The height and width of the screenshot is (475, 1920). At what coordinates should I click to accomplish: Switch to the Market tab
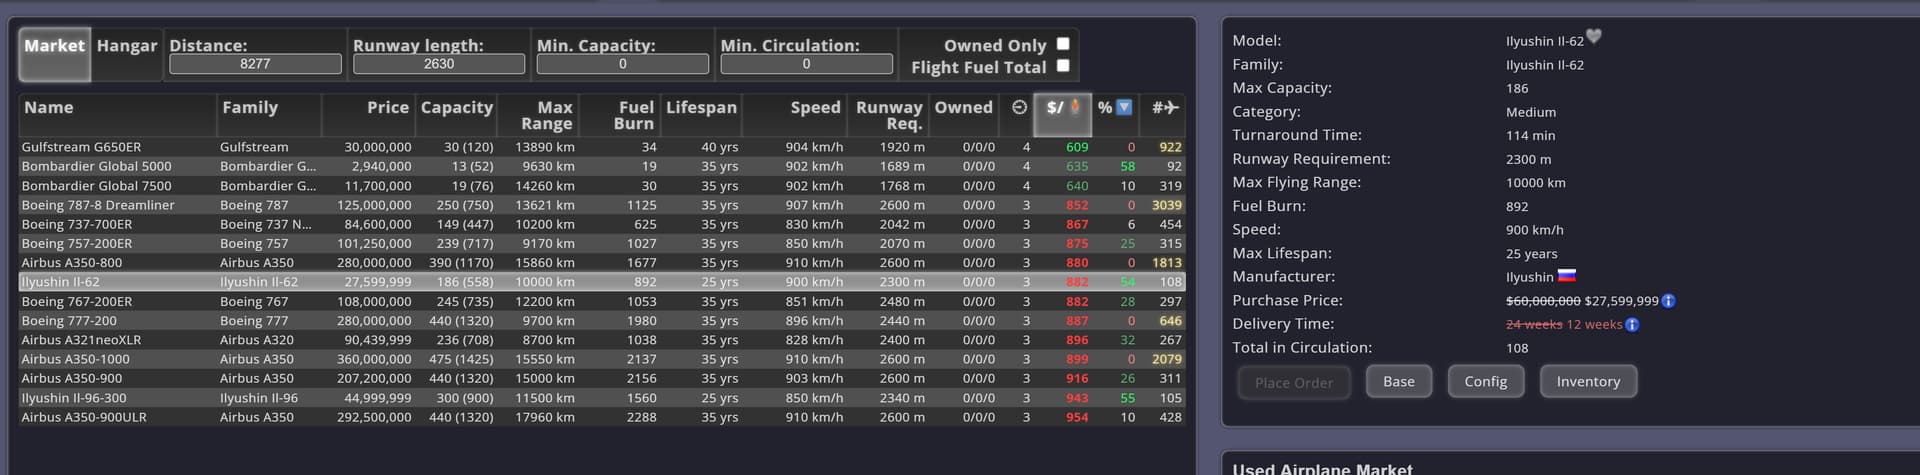click(55, 54)
